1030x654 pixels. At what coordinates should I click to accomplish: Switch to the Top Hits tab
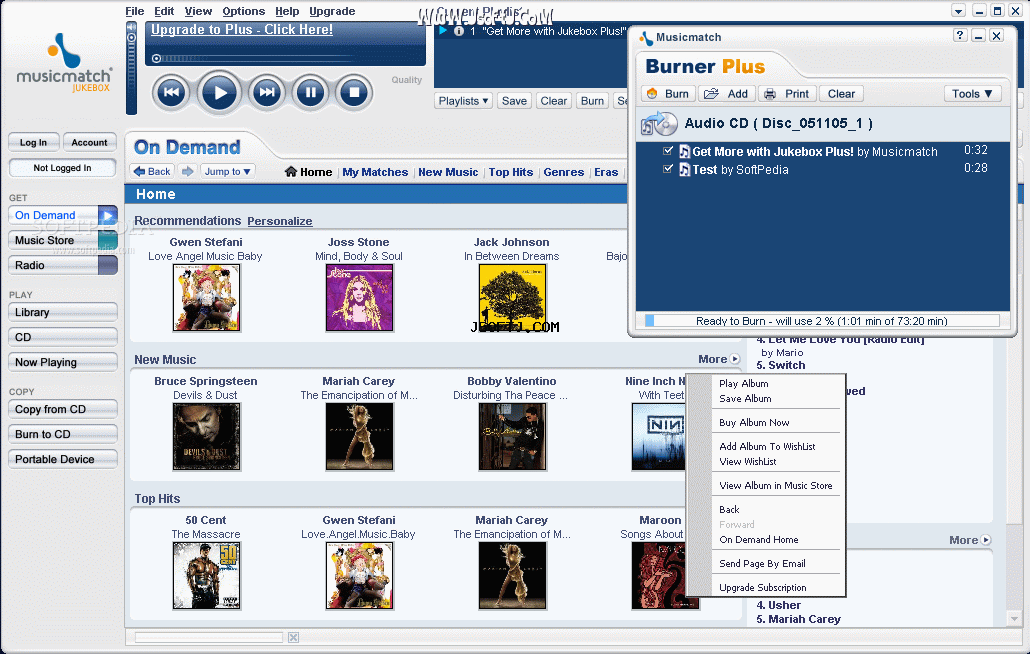coord(510,172)
